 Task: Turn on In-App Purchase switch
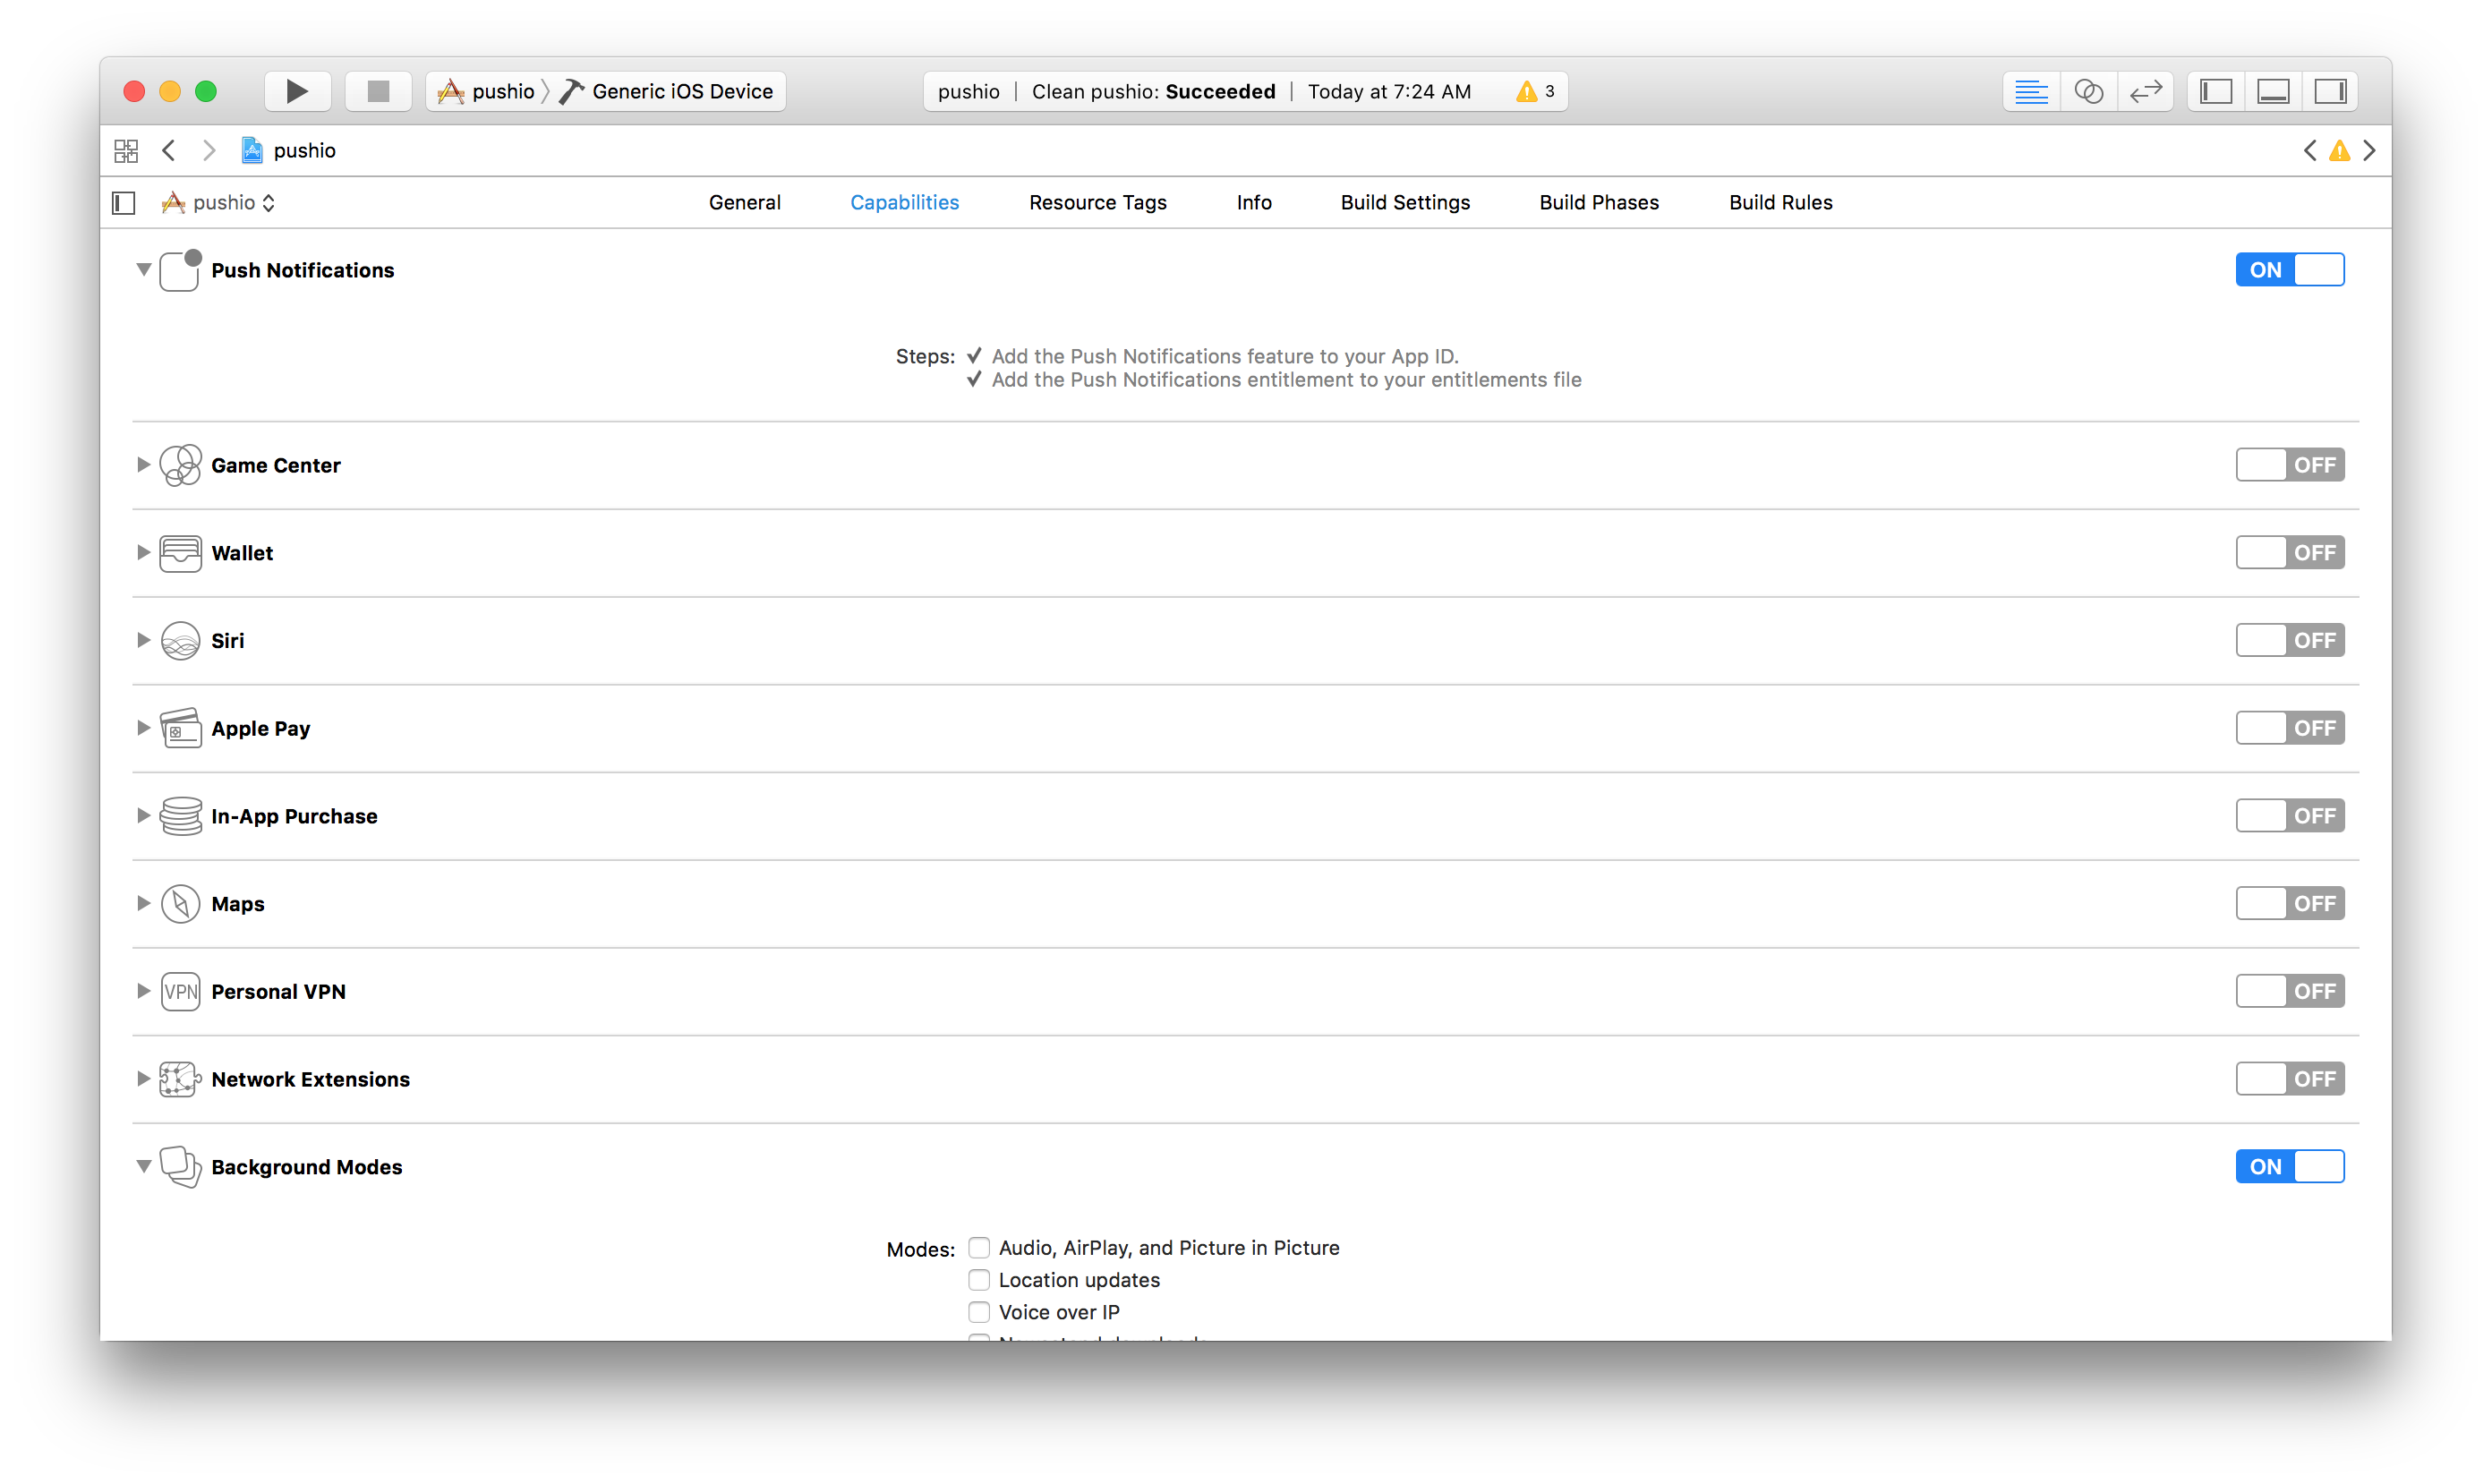[2290, 816]
